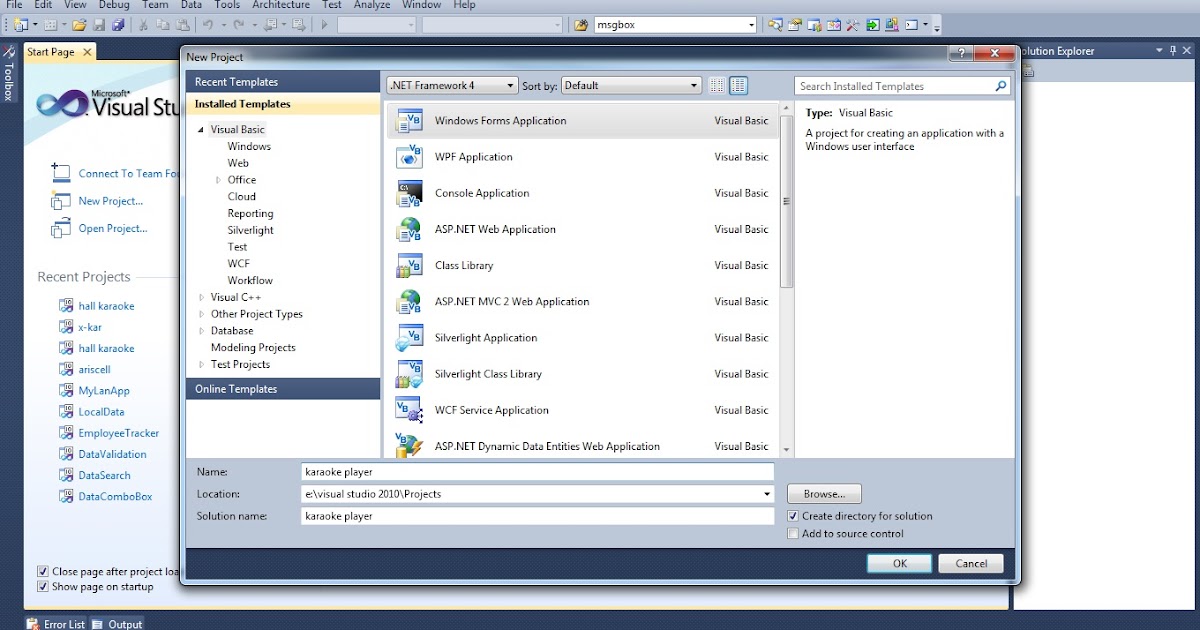
Task: Switch template list to medium icons view
Action: (x=738, y=86)
